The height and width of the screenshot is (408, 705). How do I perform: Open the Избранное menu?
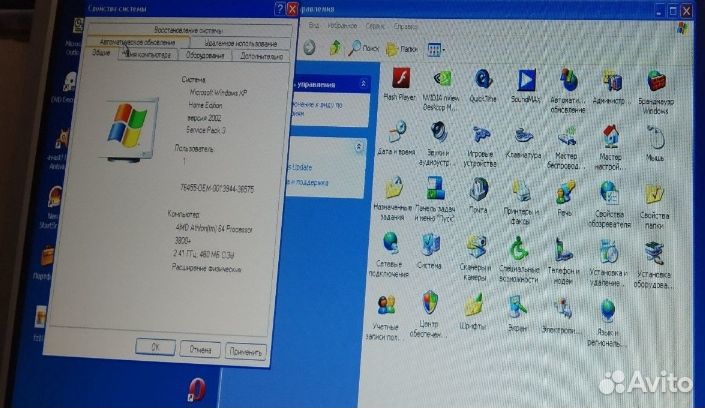coord(342,26)
